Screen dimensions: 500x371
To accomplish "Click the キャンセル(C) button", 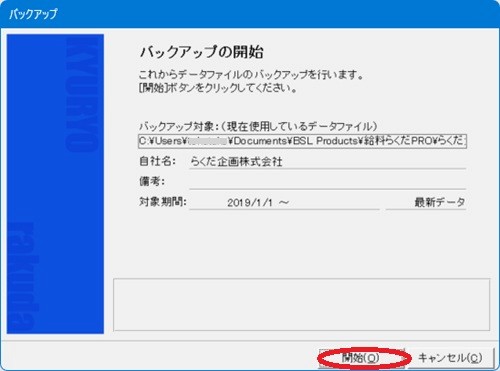I will click(x=450, y=358).
